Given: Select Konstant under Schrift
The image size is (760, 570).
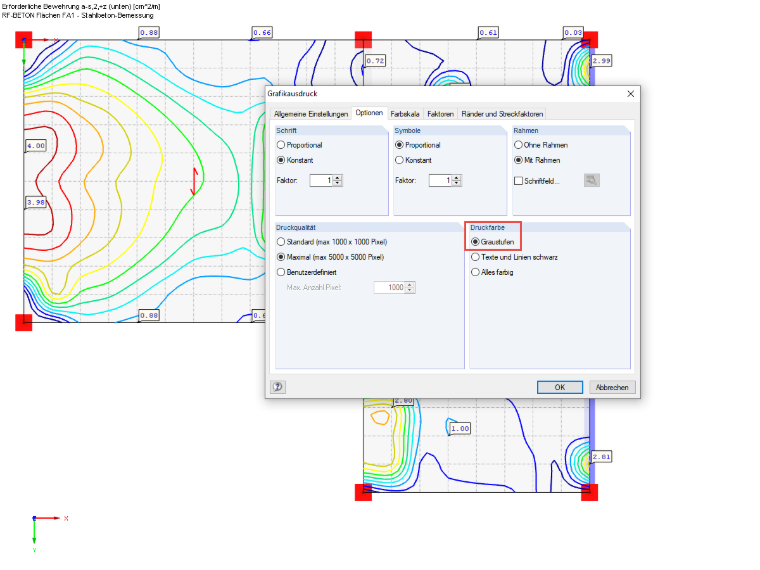Looking at the screenshot, I should [x=295, y=160].
